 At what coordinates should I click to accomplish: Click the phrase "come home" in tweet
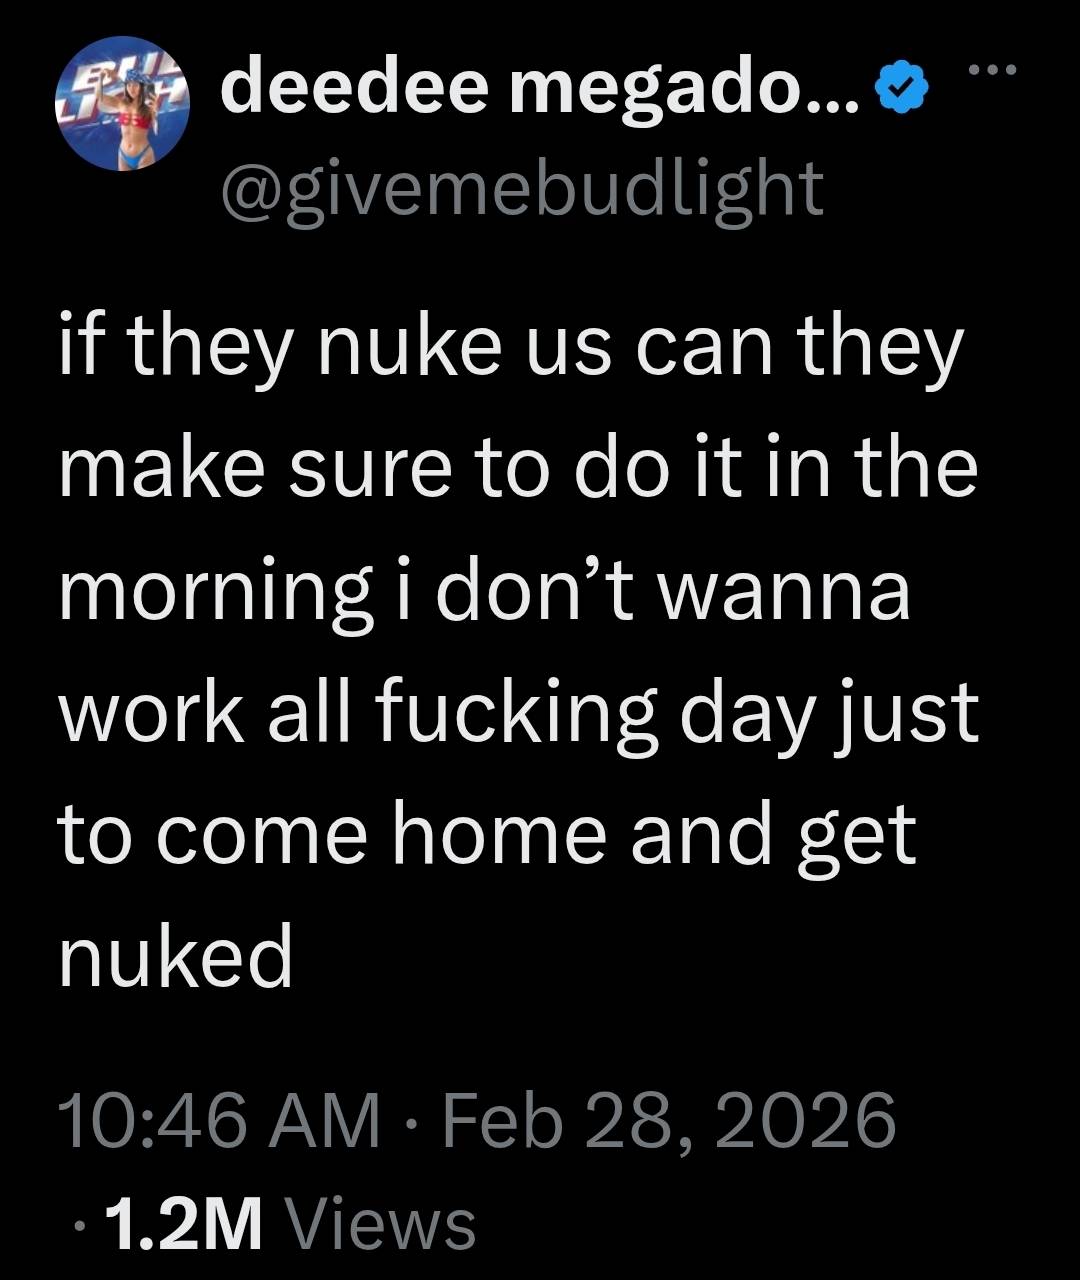(x=375, y=834)
